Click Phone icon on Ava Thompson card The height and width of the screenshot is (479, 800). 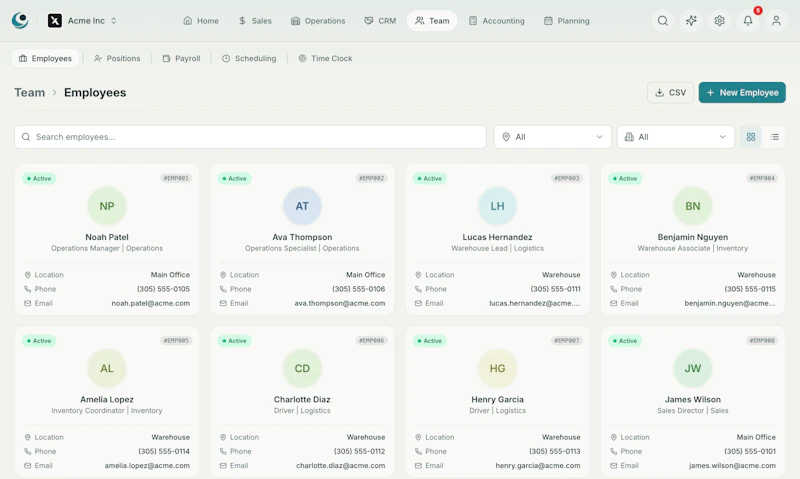click(223, 289)
